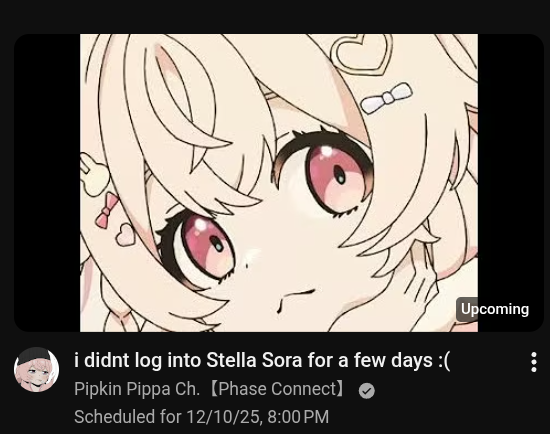Click the verified checkmark badge
The width and height of the screenshot is (550, 434).
click(x=367, y=391)
